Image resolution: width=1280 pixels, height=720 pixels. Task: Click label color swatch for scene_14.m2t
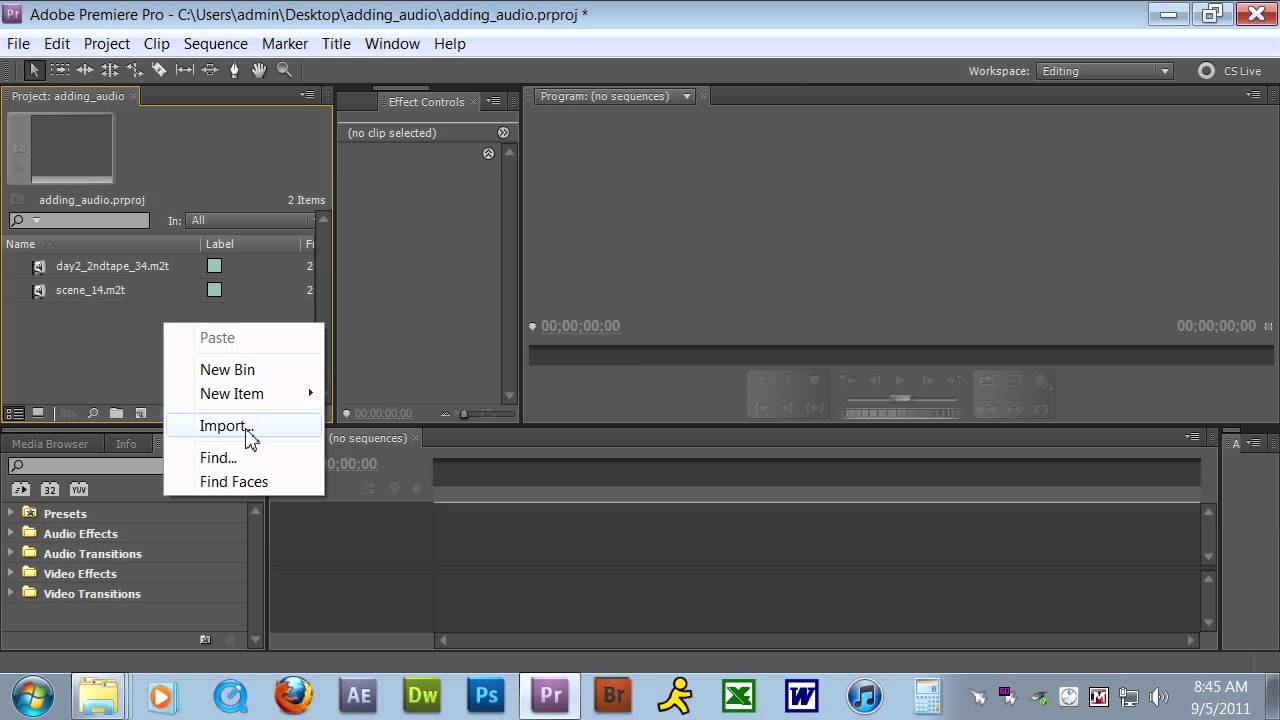coord(214,290)
